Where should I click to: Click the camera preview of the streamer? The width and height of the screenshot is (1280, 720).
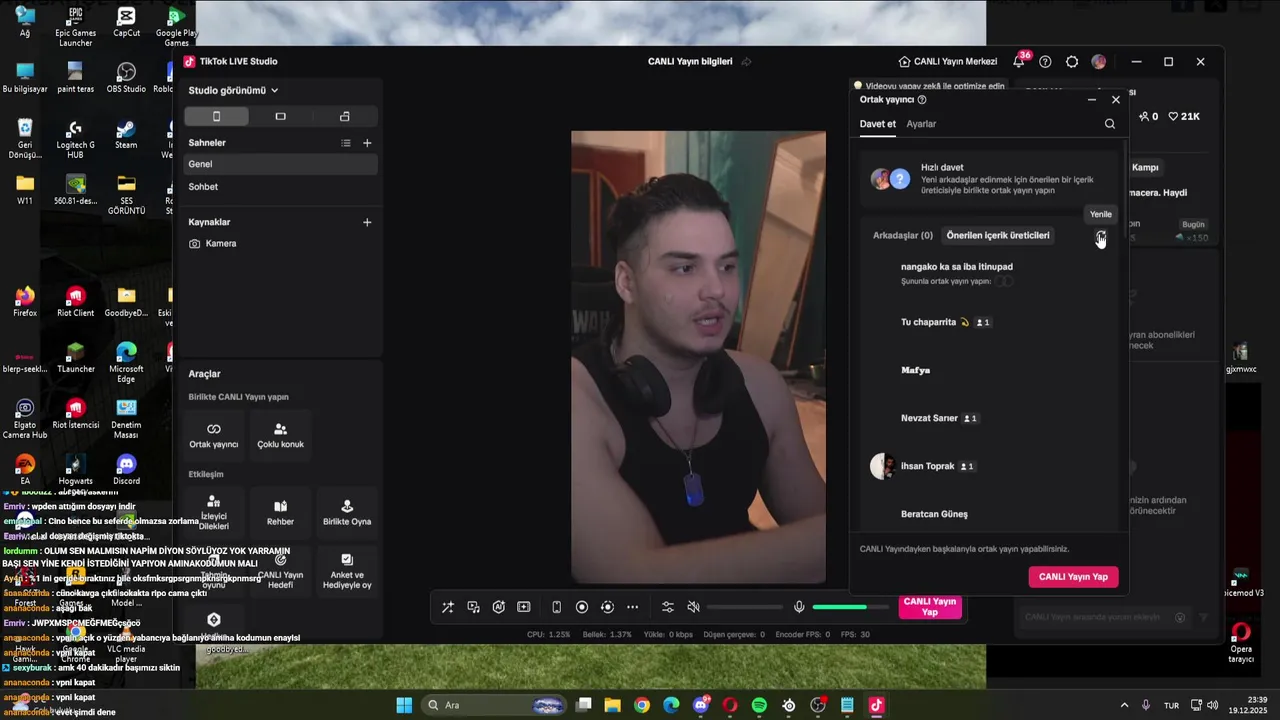[698, 357]
